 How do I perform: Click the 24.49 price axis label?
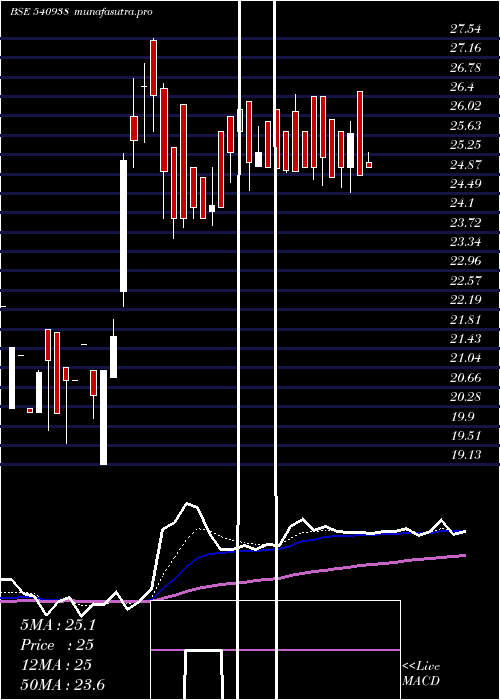pyautogui.click(x=466, y=183)
